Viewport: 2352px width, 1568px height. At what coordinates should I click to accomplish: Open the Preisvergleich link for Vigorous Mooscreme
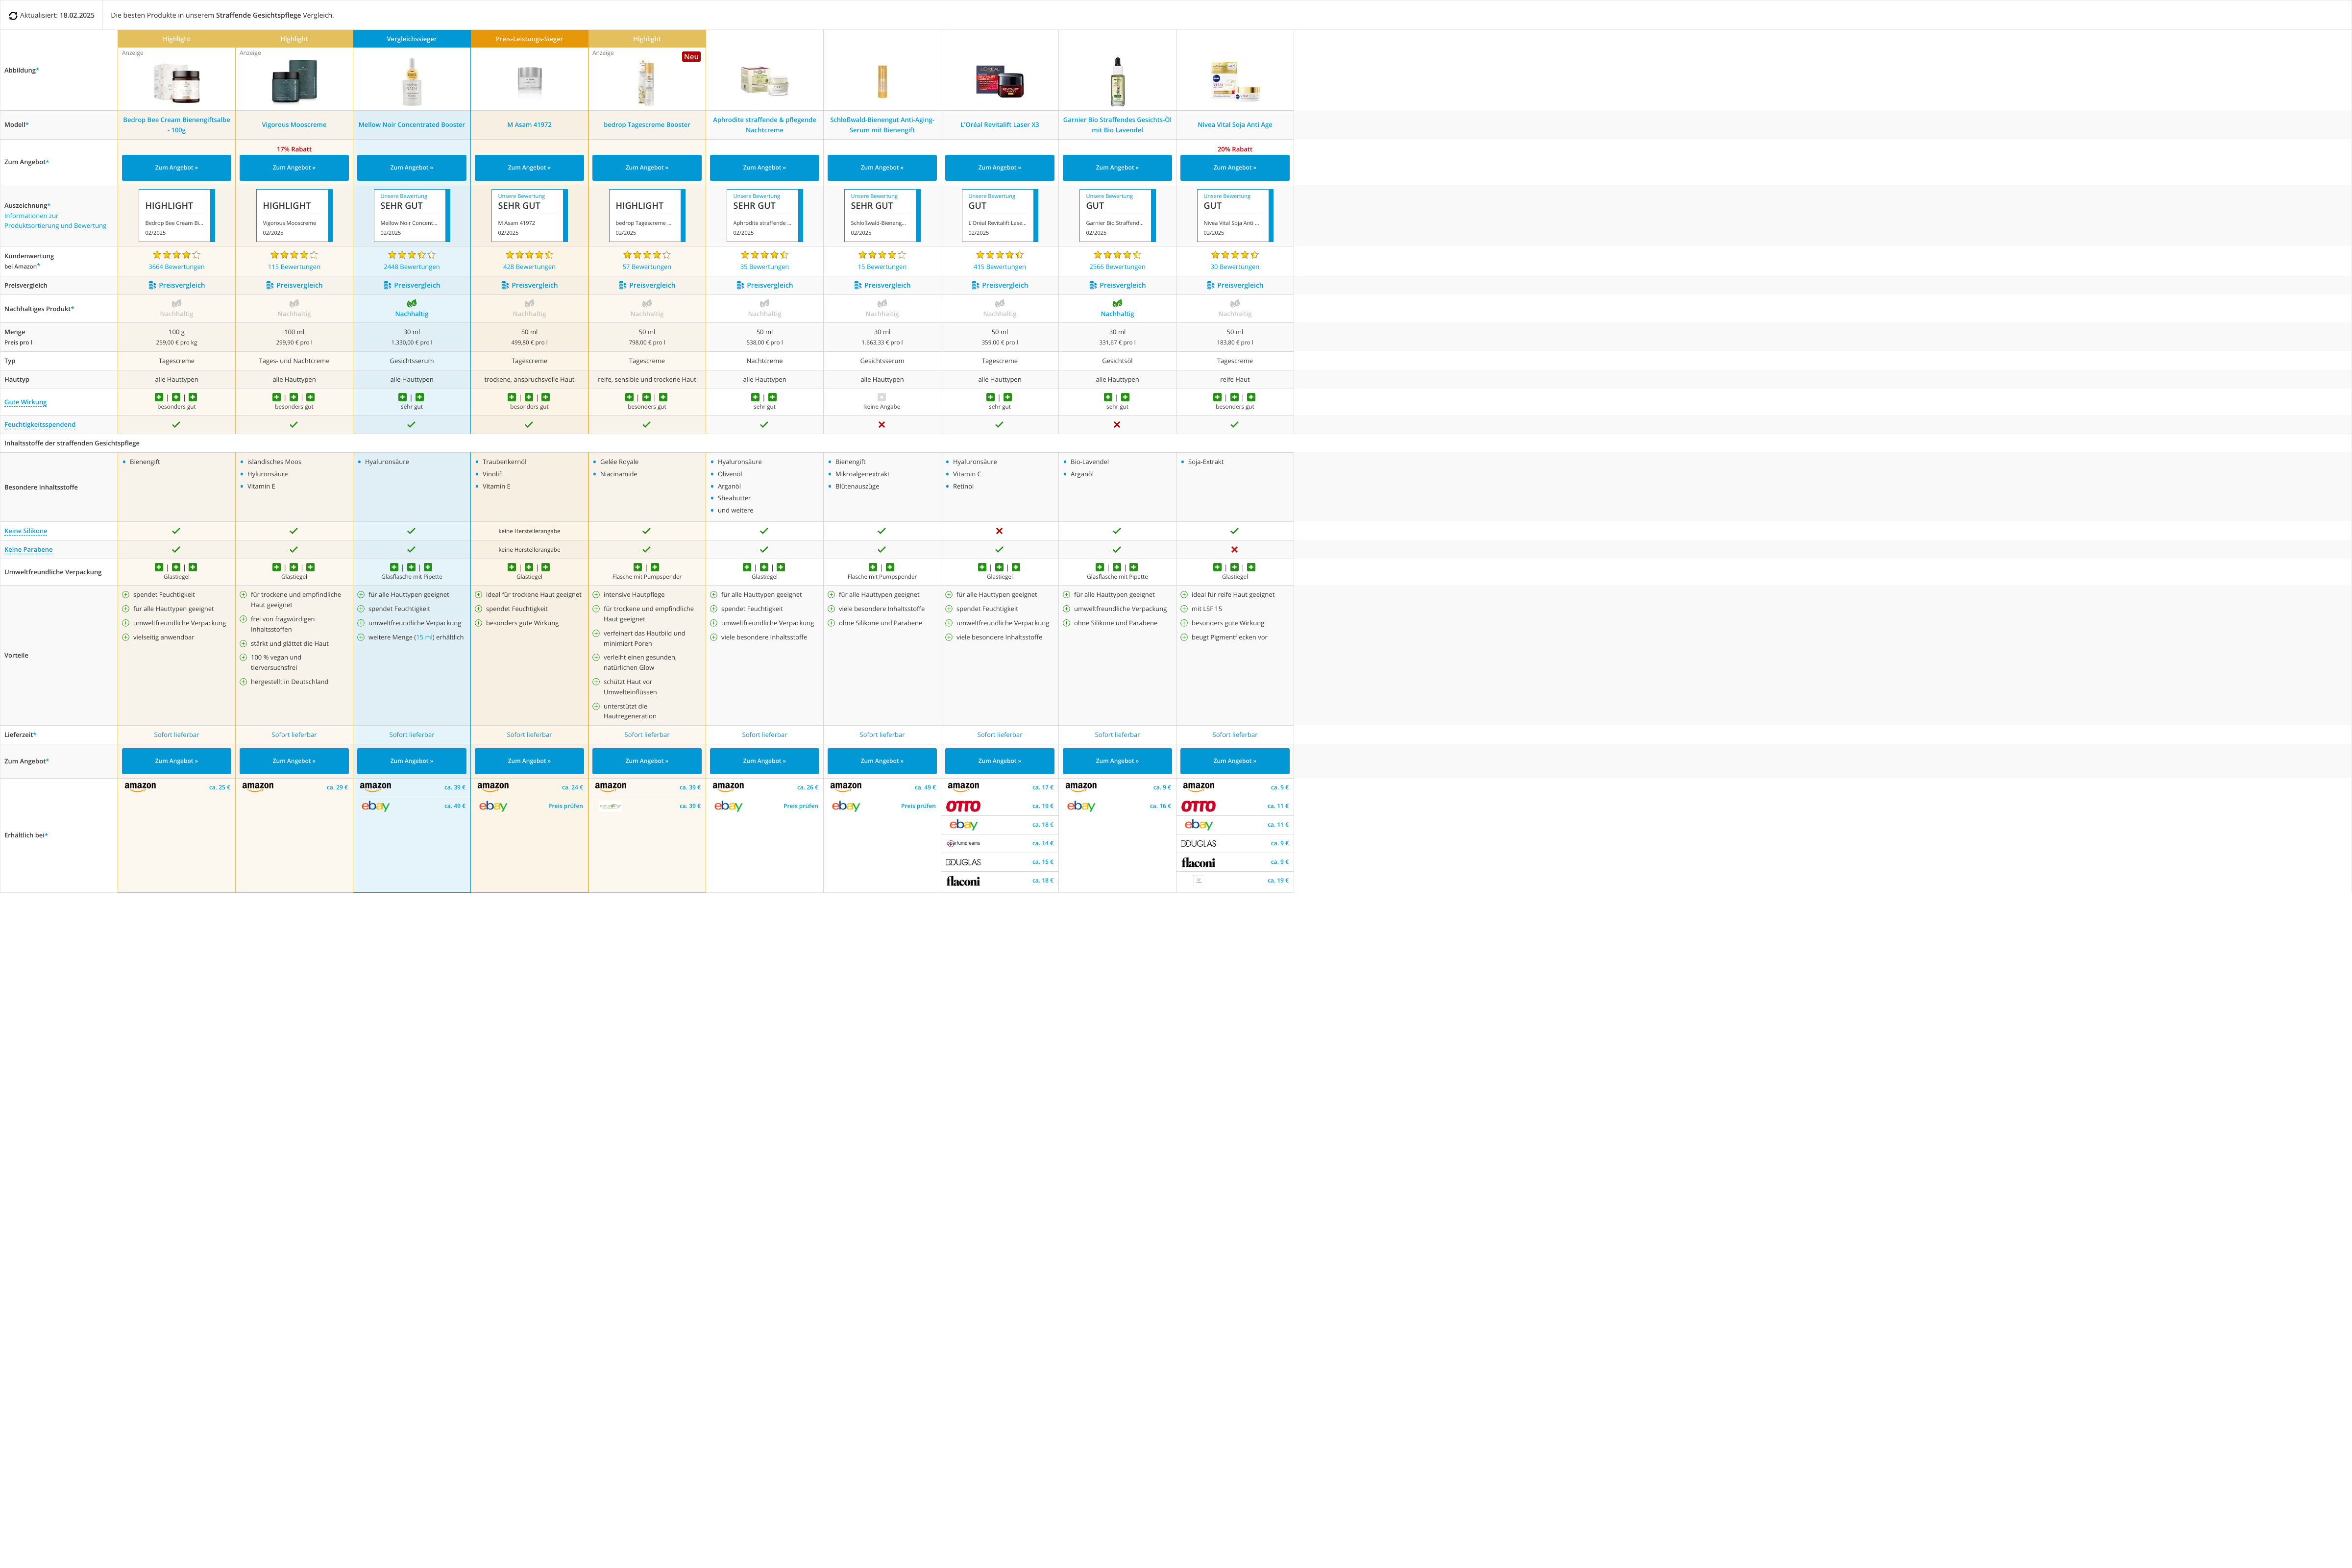click(x=294, y=285)
